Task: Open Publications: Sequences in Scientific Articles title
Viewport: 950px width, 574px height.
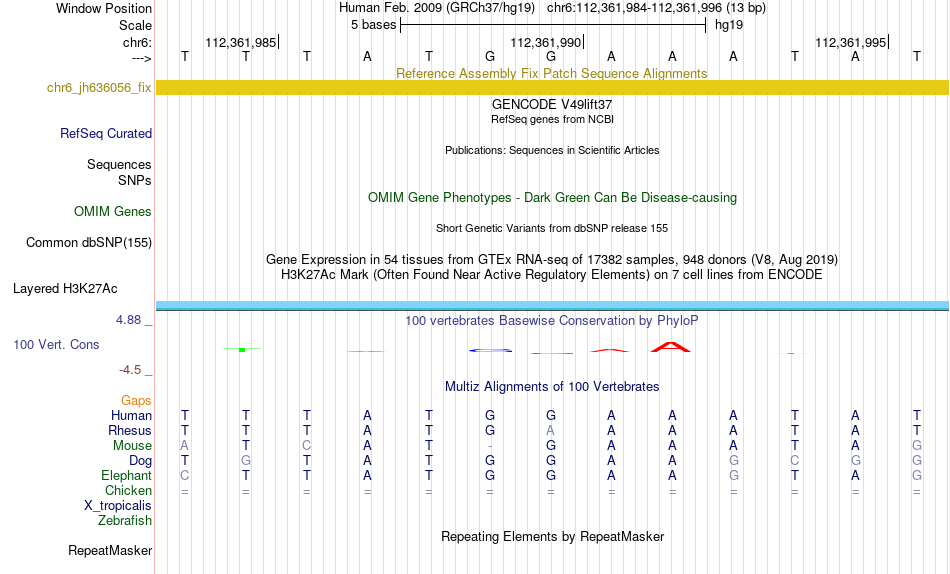Action: tap(552, 150)
